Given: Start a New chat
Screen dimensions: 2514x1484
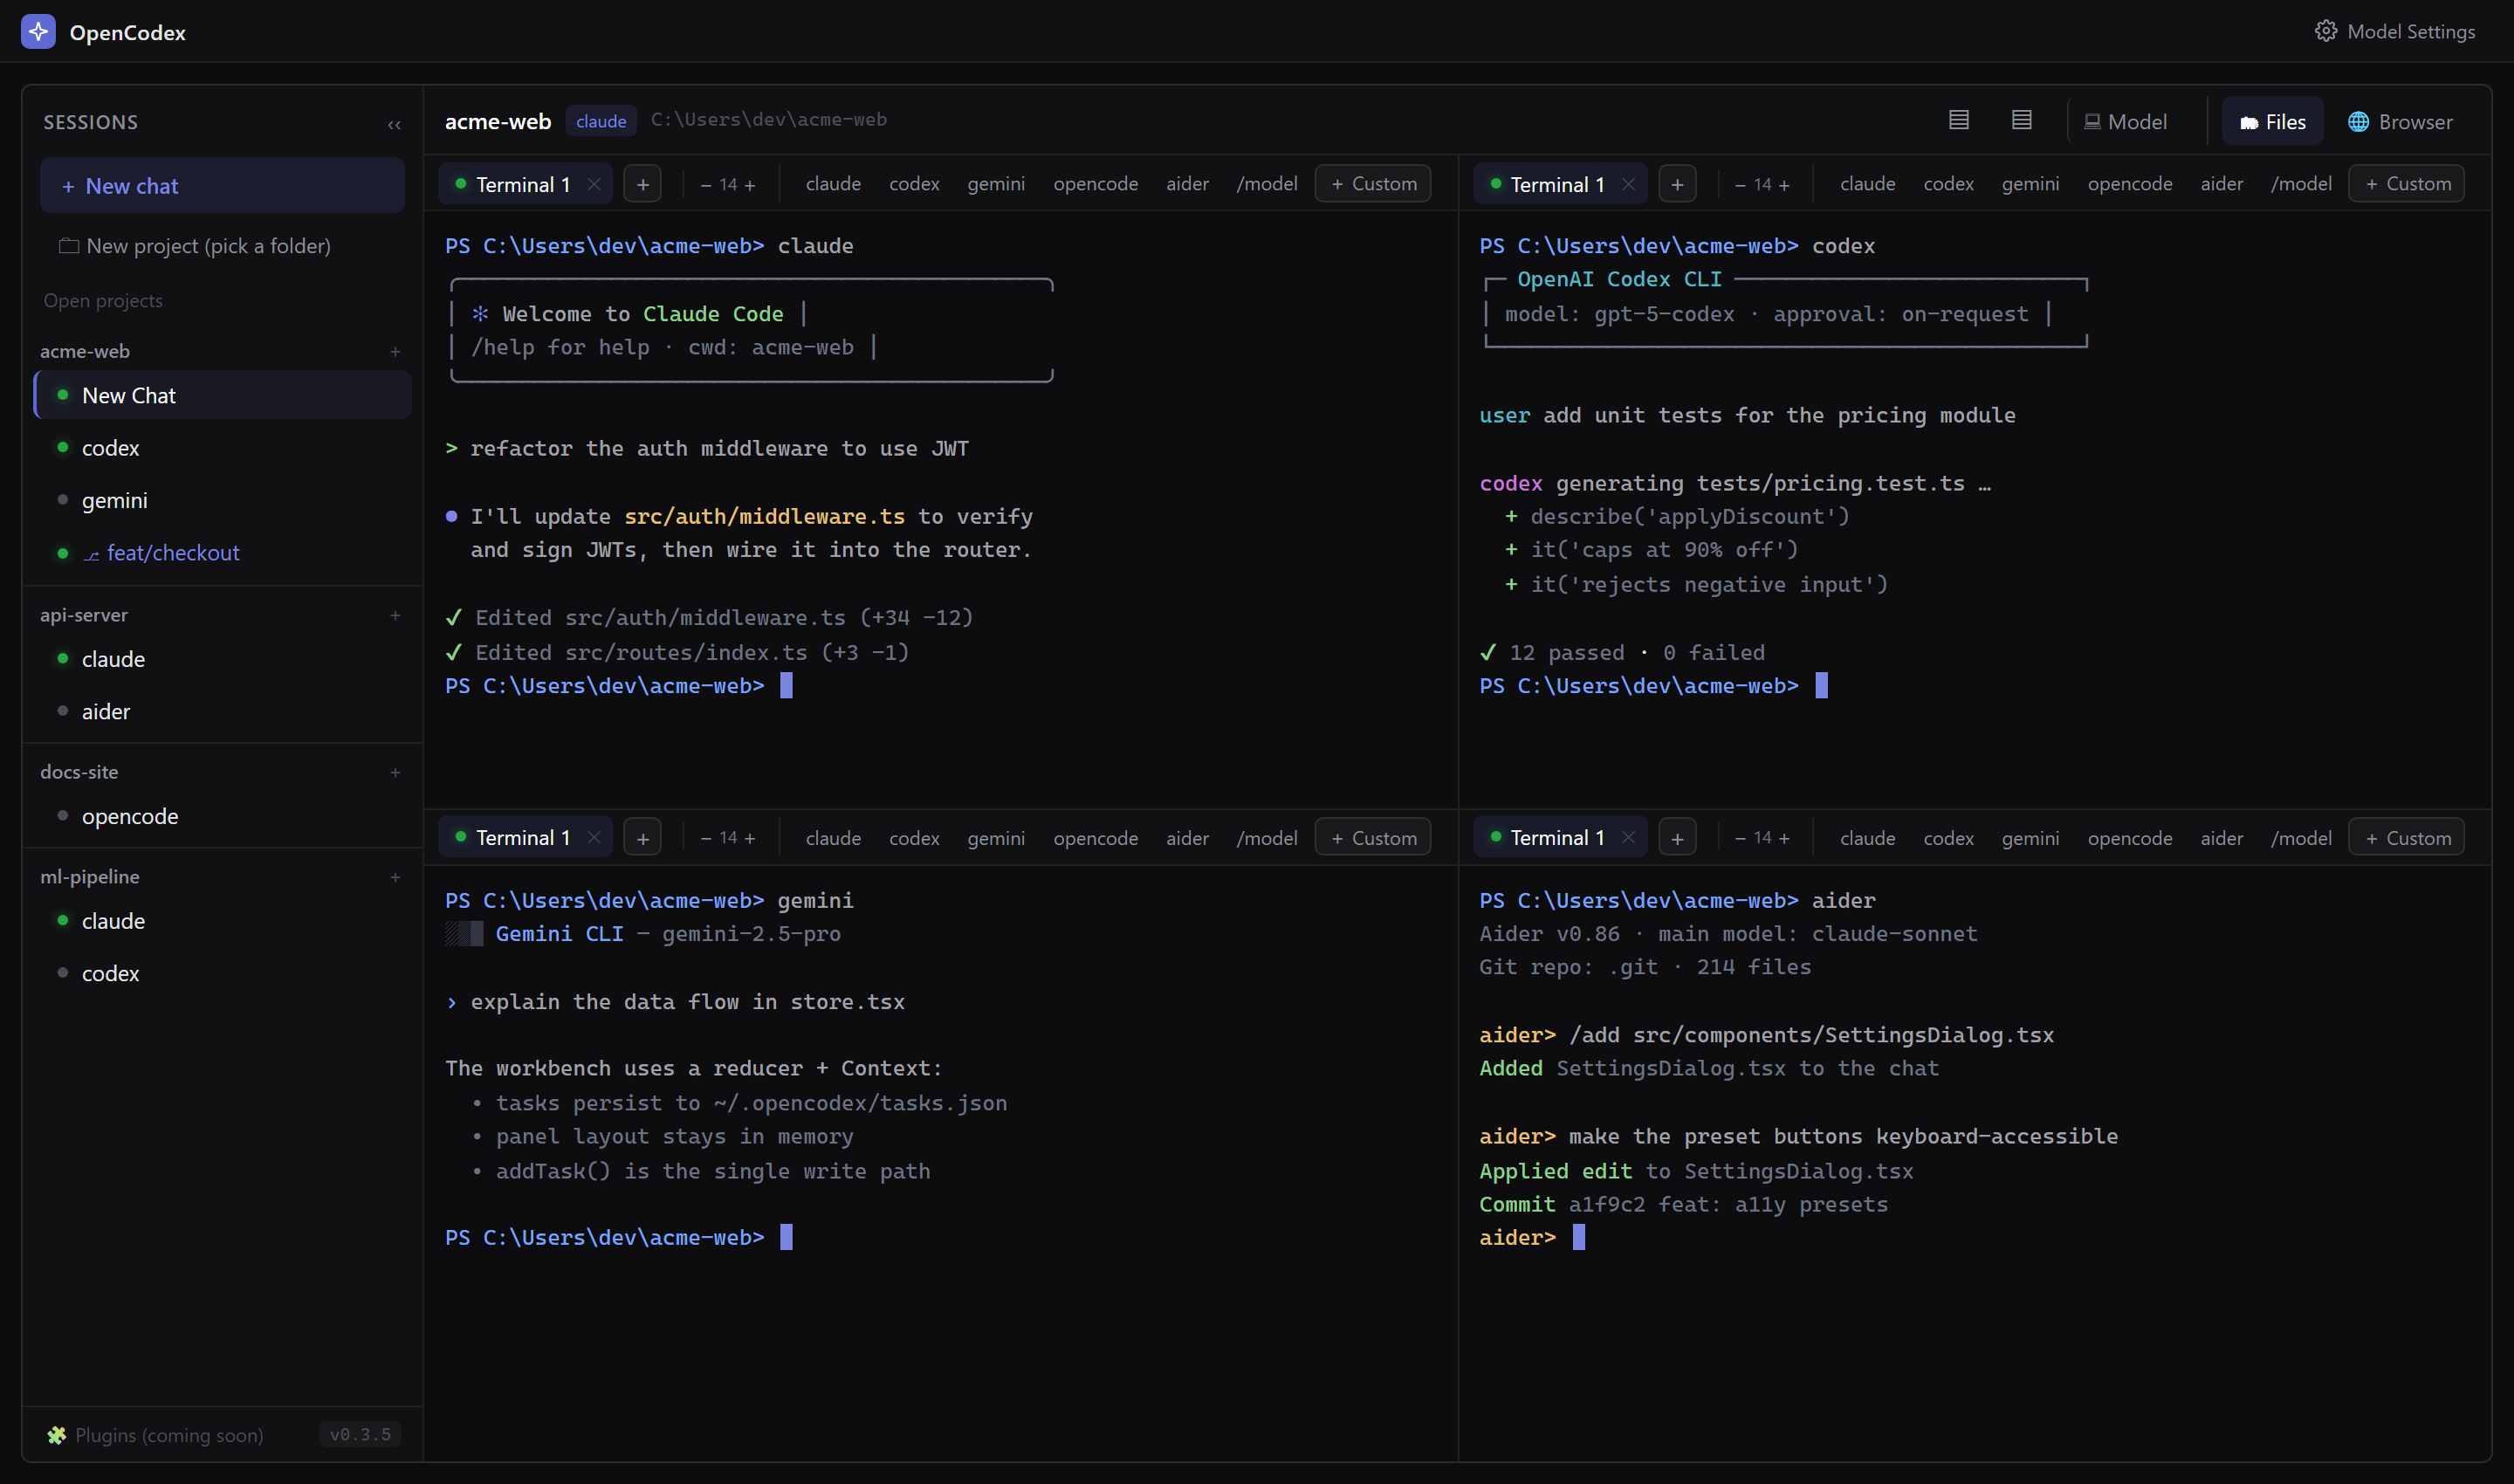Looking at the screenshot, I should 222,186.
